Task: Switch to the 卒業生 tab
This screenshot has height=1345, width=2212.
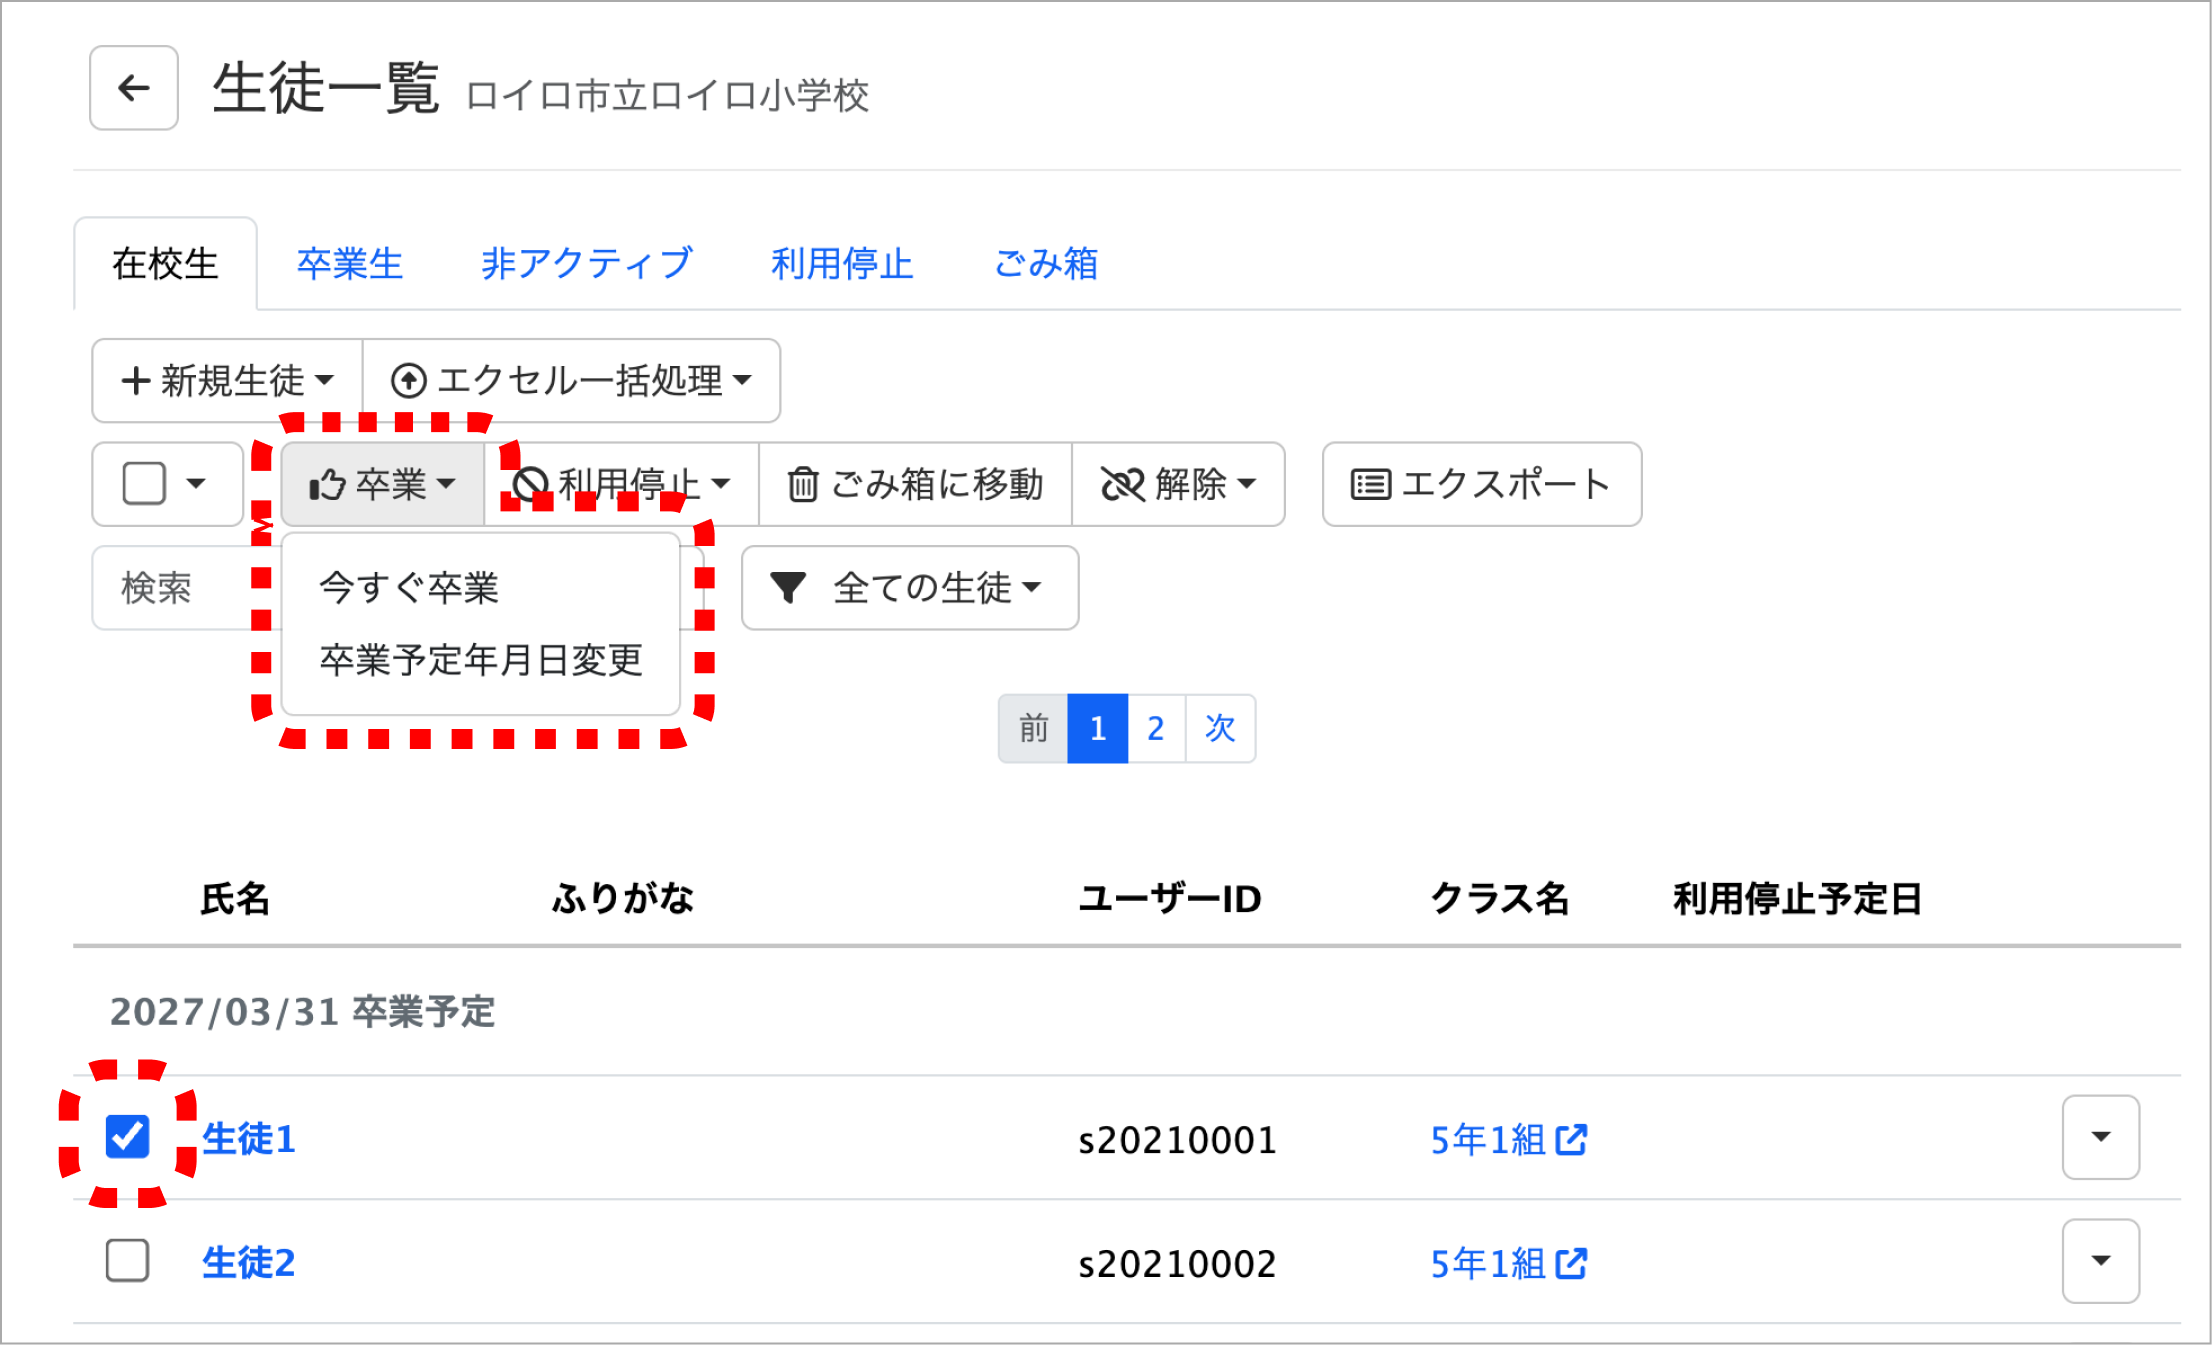Action: 350,264
